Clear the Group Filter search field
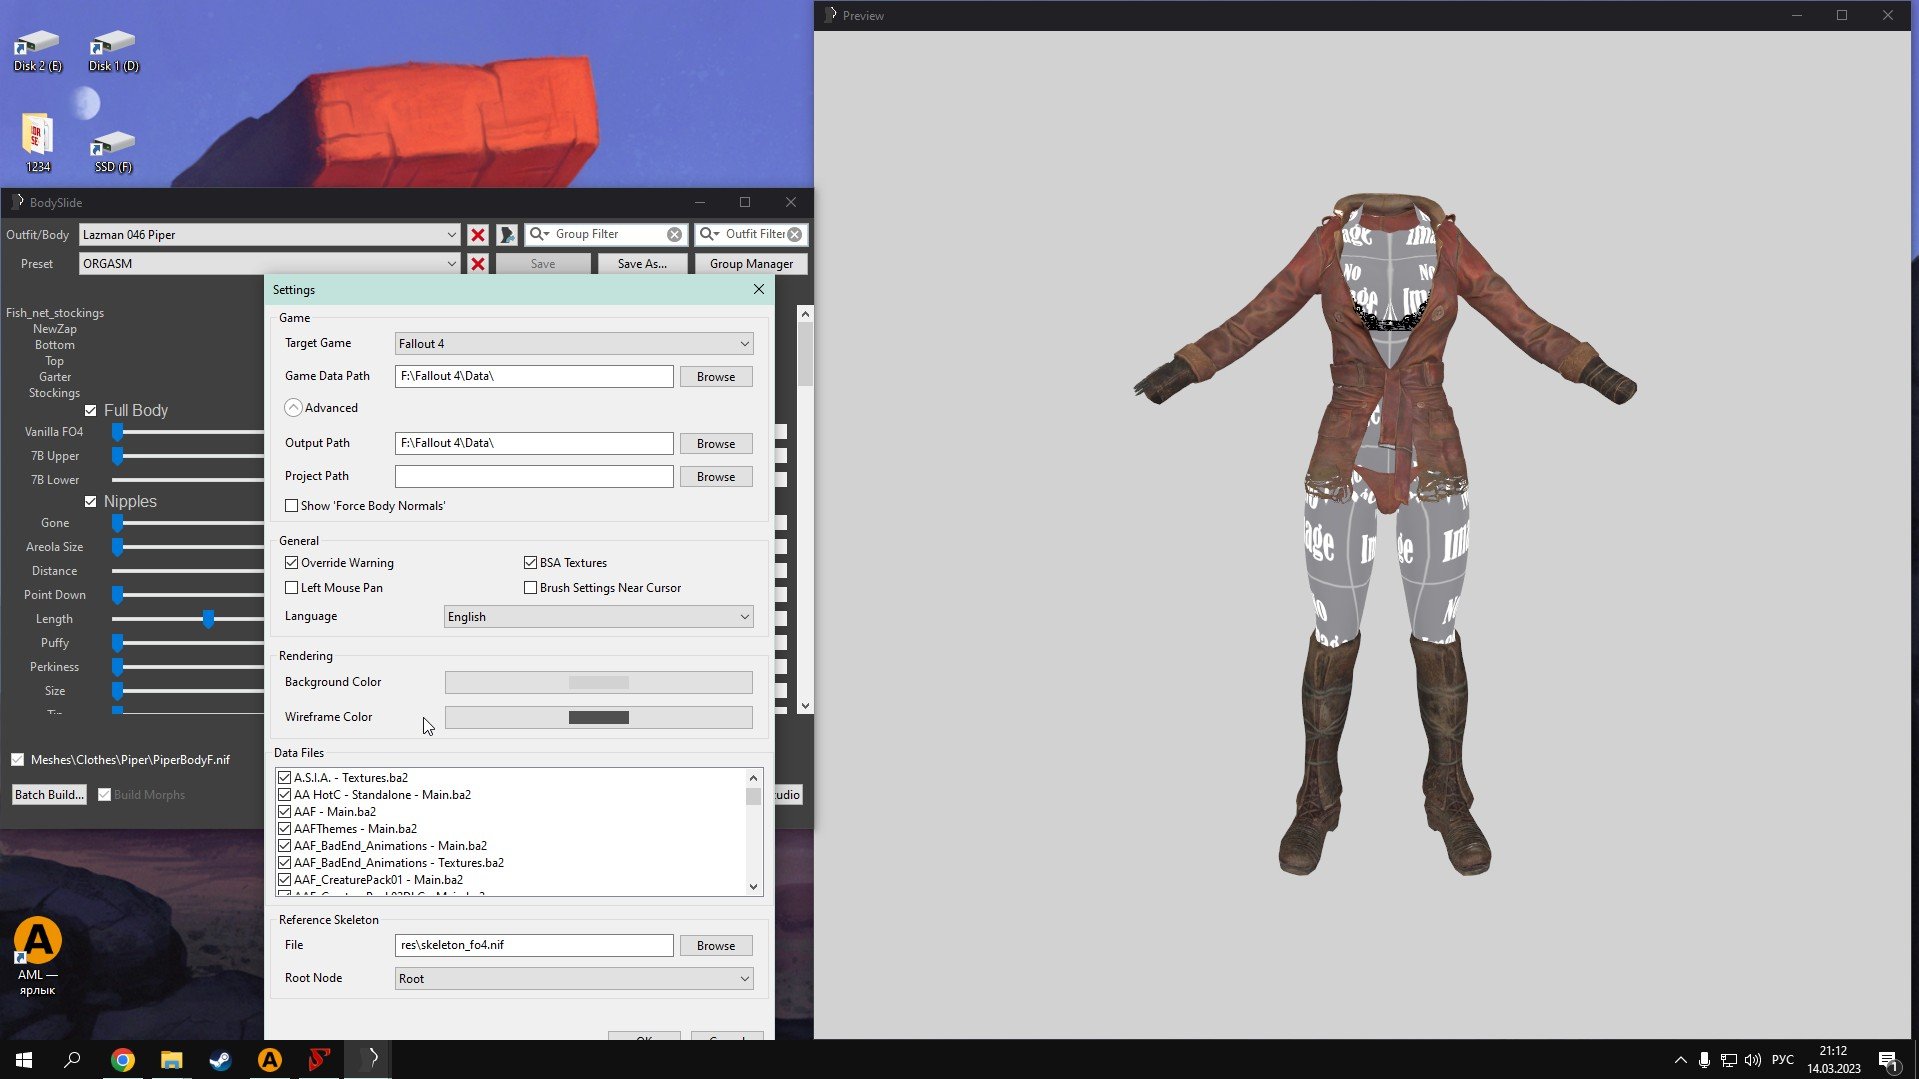Image resolution: width=1919 pixels, height=1079 pixels. coord(675,235)
